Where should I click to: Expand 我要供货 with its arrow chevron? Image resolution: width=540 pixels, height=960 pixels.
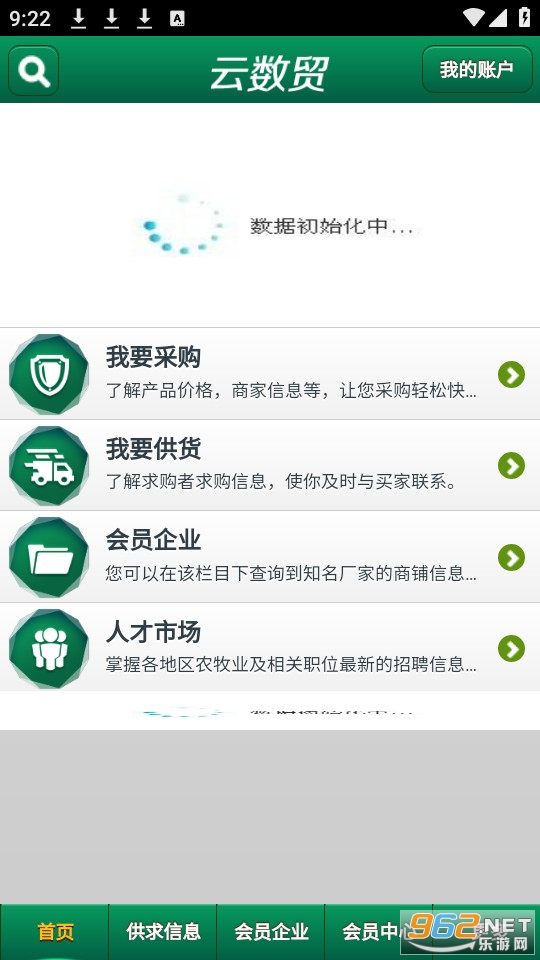511,466
